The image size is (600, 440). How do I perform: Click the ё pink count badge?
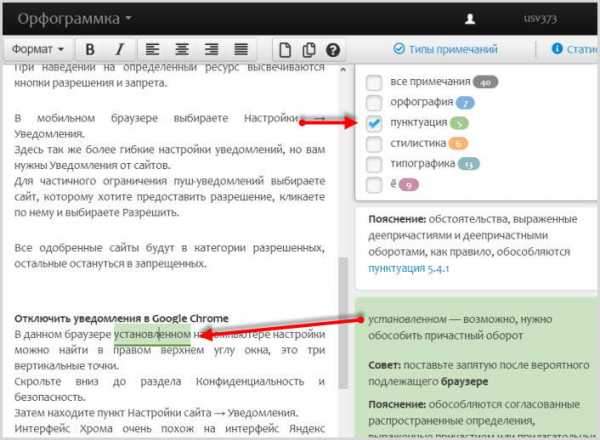(408, 185)
